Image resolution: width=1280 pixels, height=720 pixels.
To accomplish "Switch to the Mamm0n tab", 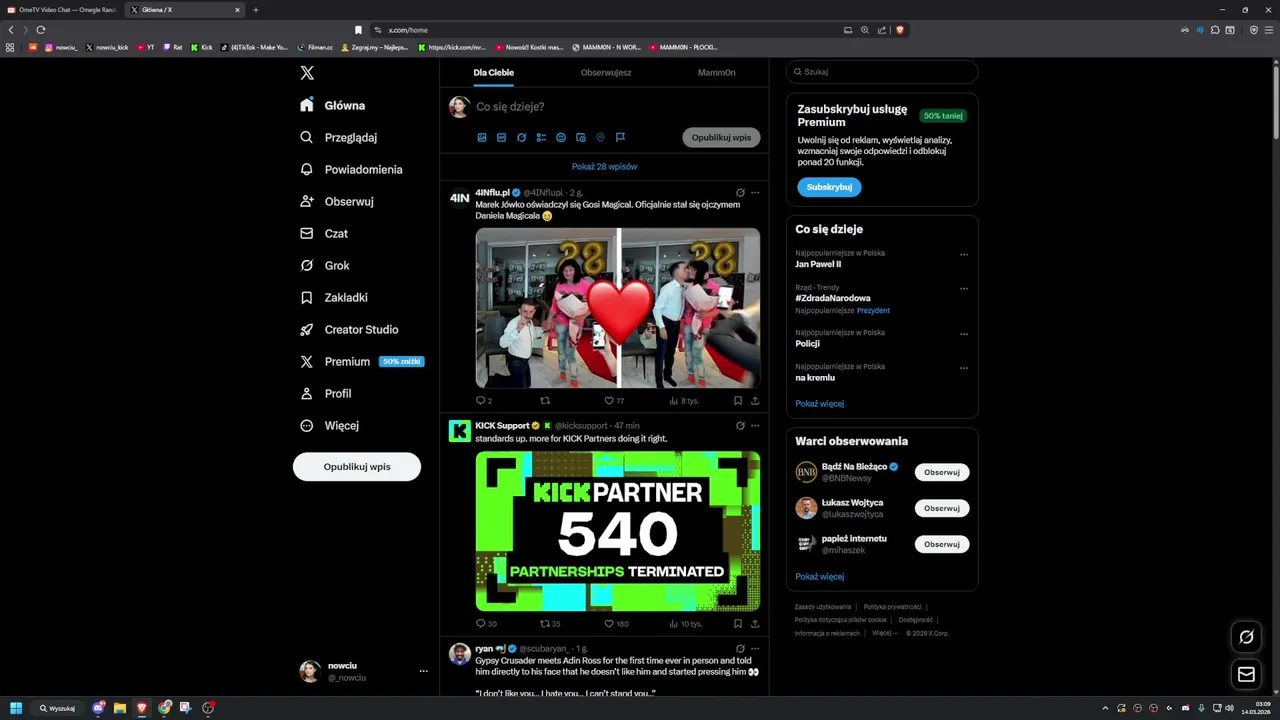I will click(716, 72).
